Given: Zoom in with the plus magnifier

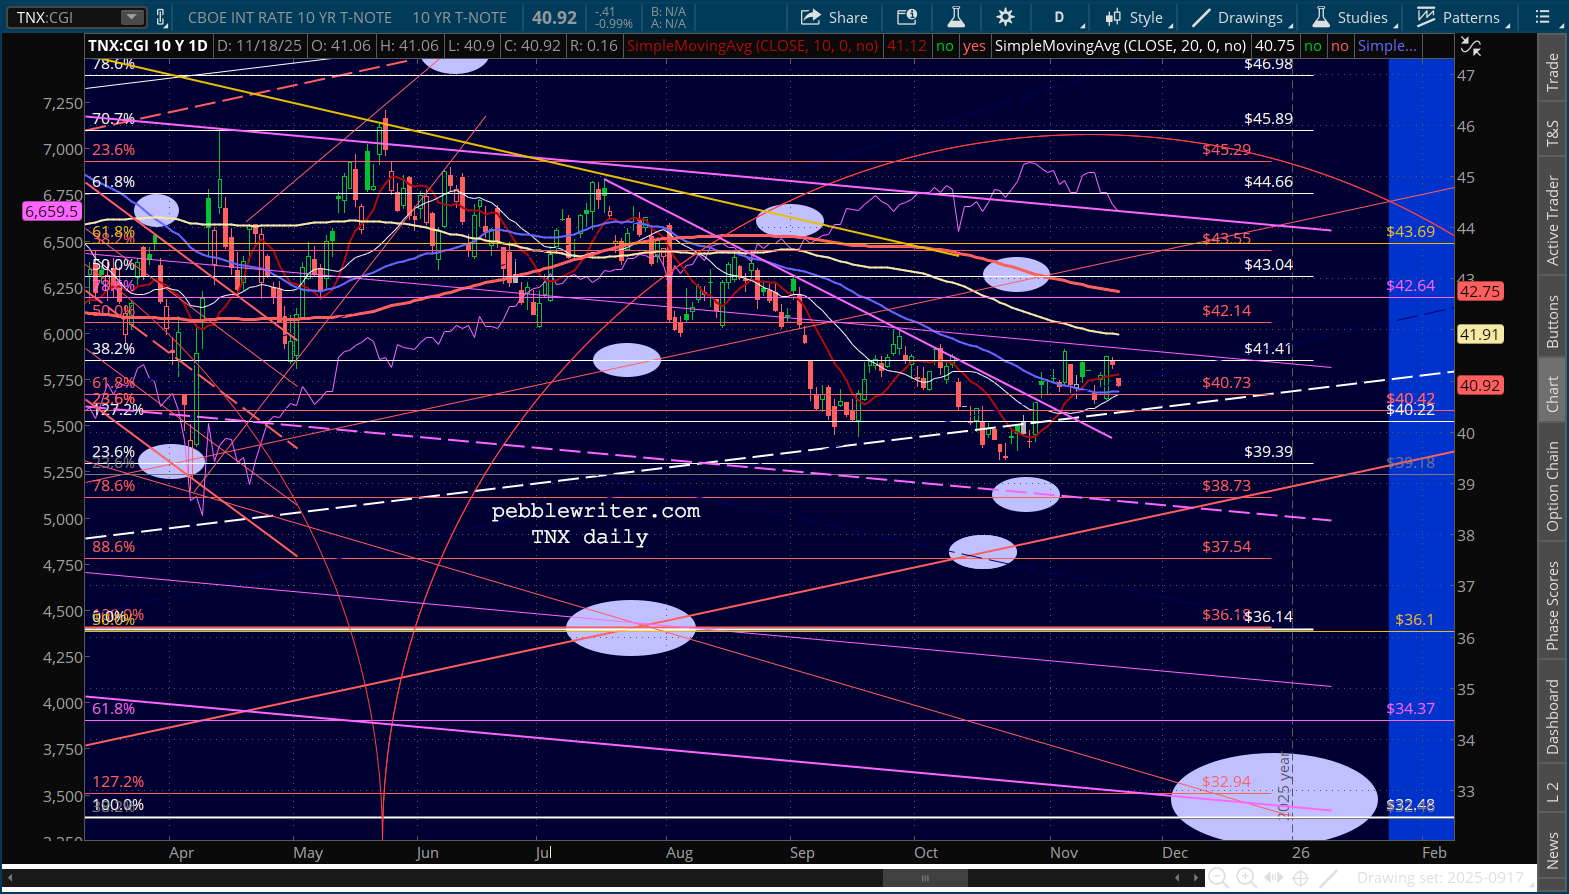Looking at the screenshot, I should 1247,878.
